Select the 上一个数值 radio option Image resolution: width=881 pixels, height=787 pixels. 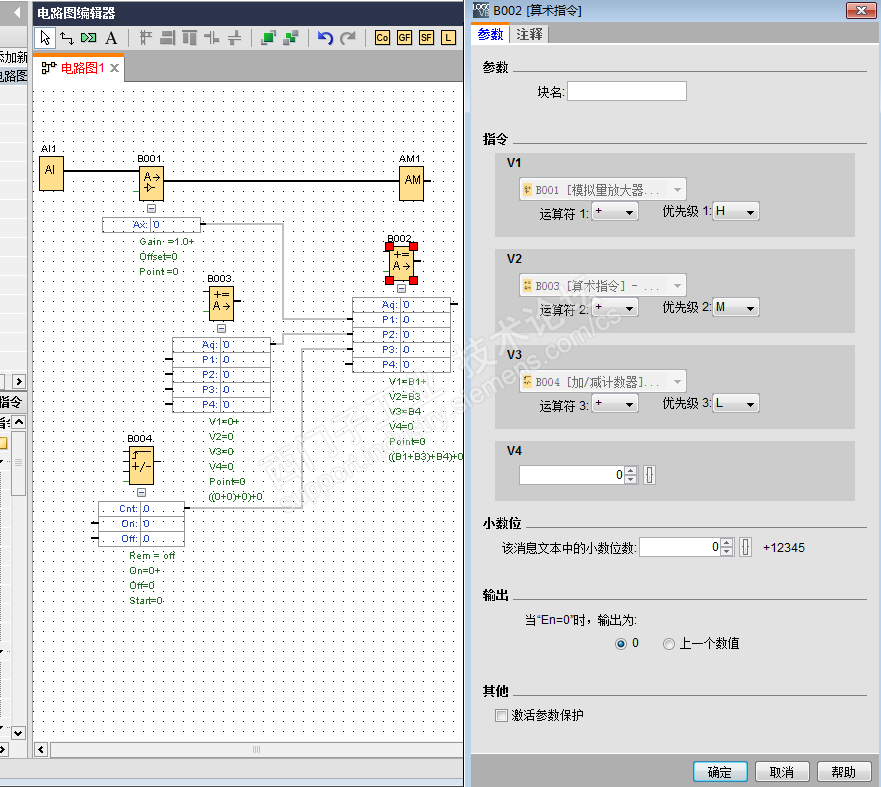pos(669,644)
